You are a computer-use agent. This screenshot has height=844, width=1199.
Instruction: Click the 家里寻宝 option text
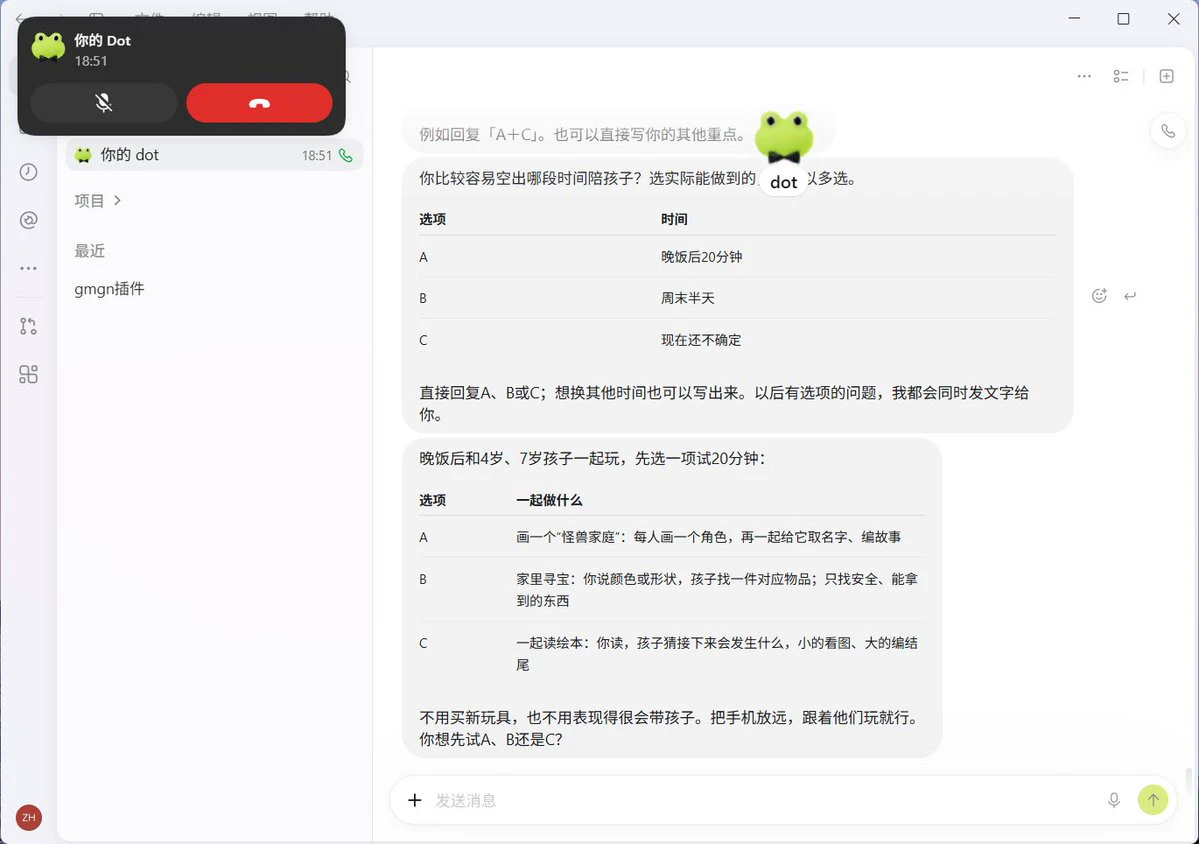tap(716, 589)
